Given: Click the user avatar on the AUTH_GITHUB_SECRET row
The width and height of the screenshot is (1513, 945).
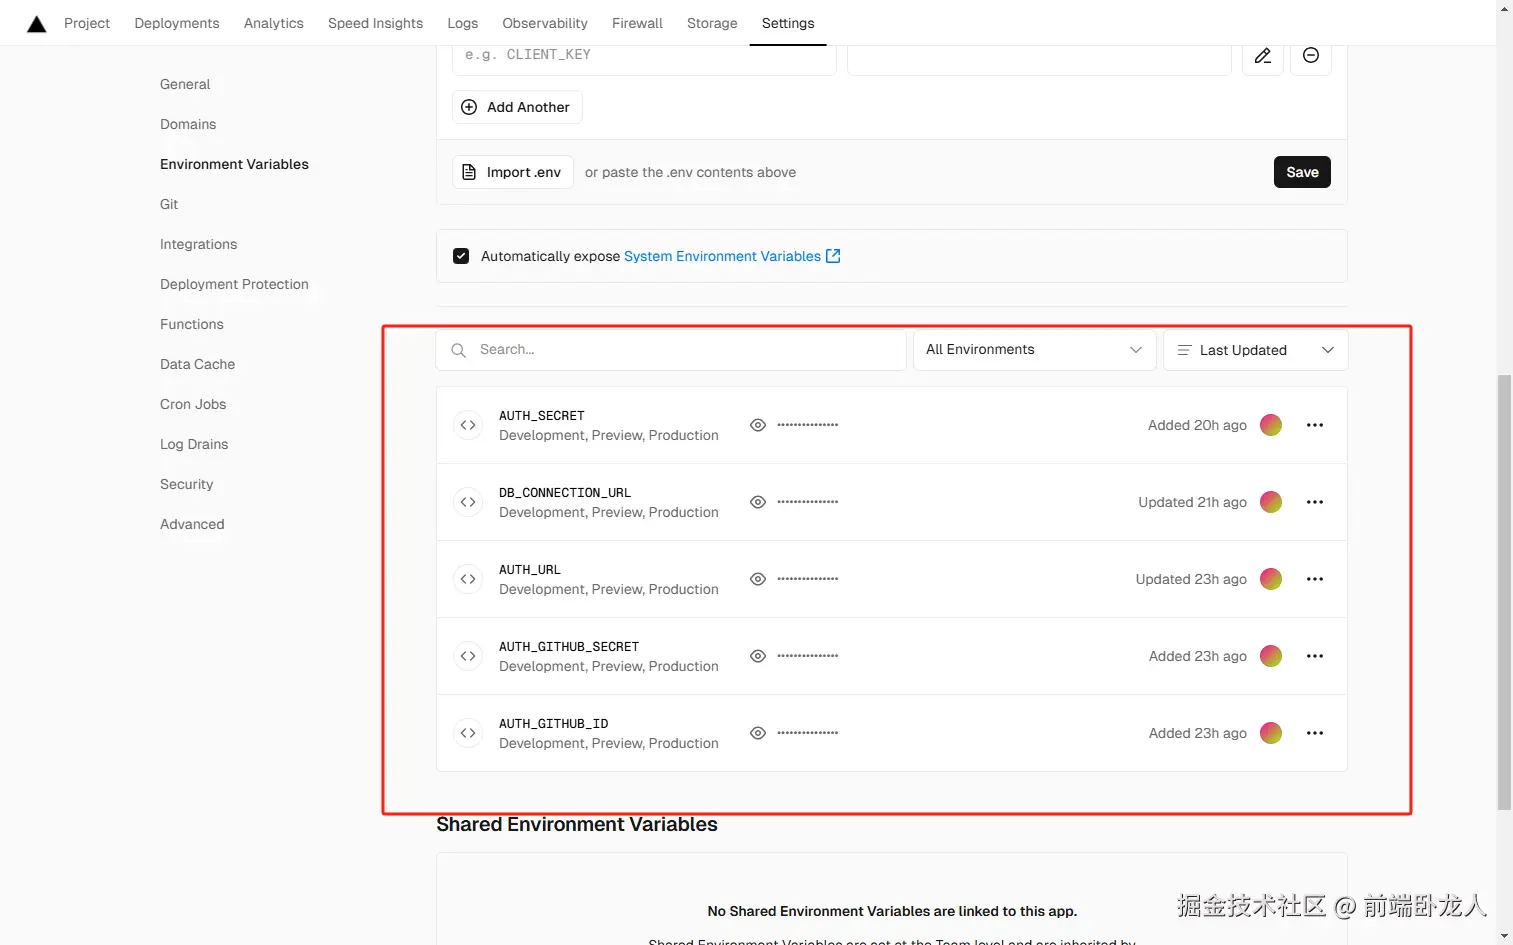Looking at the screenshot, I should [x=1271, y=656].
